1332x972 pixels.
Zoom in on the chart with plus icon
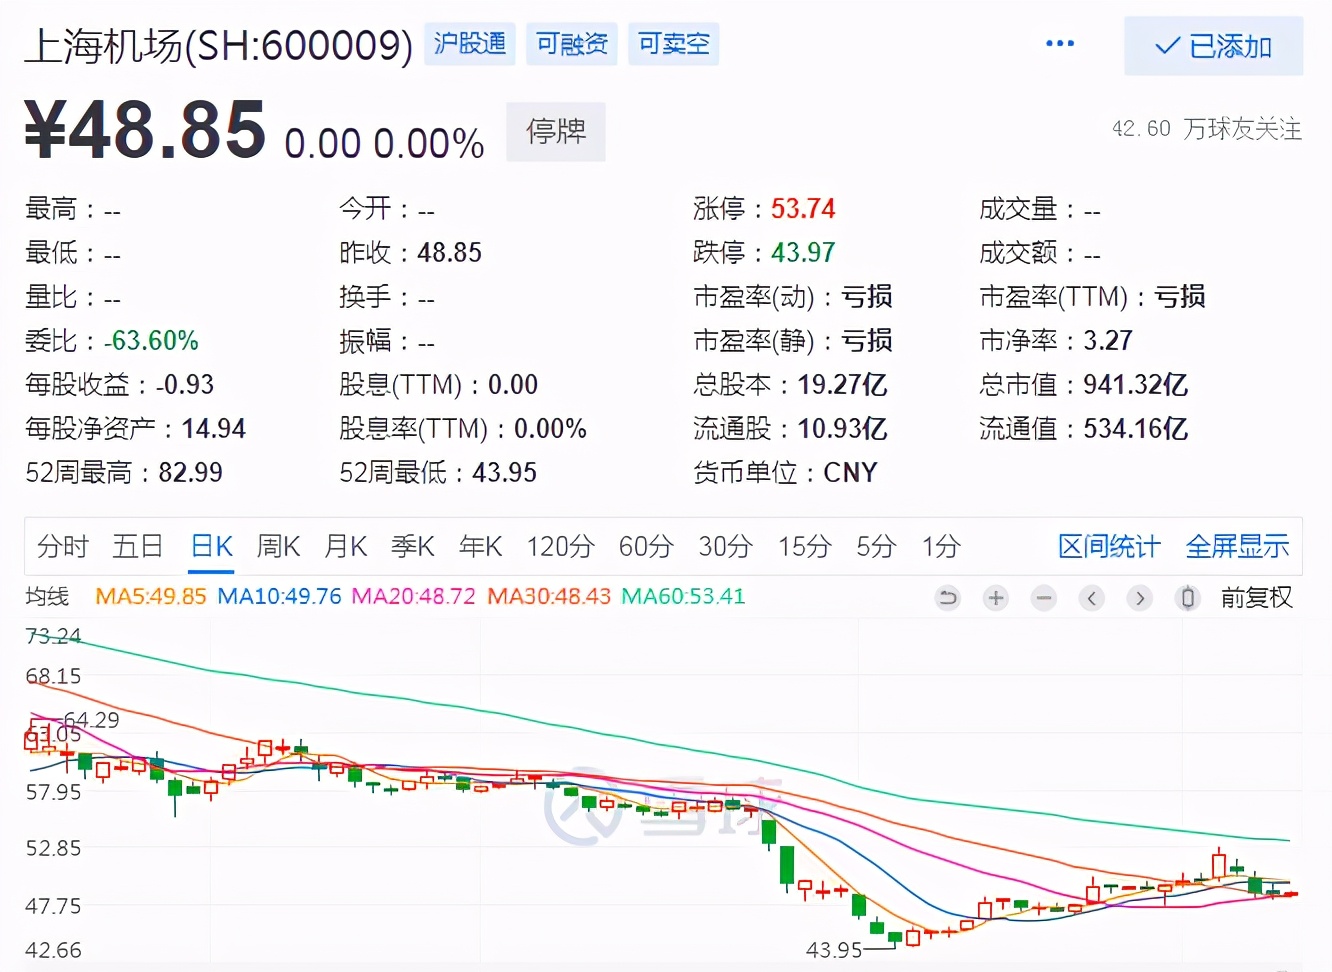click(995, 597)
